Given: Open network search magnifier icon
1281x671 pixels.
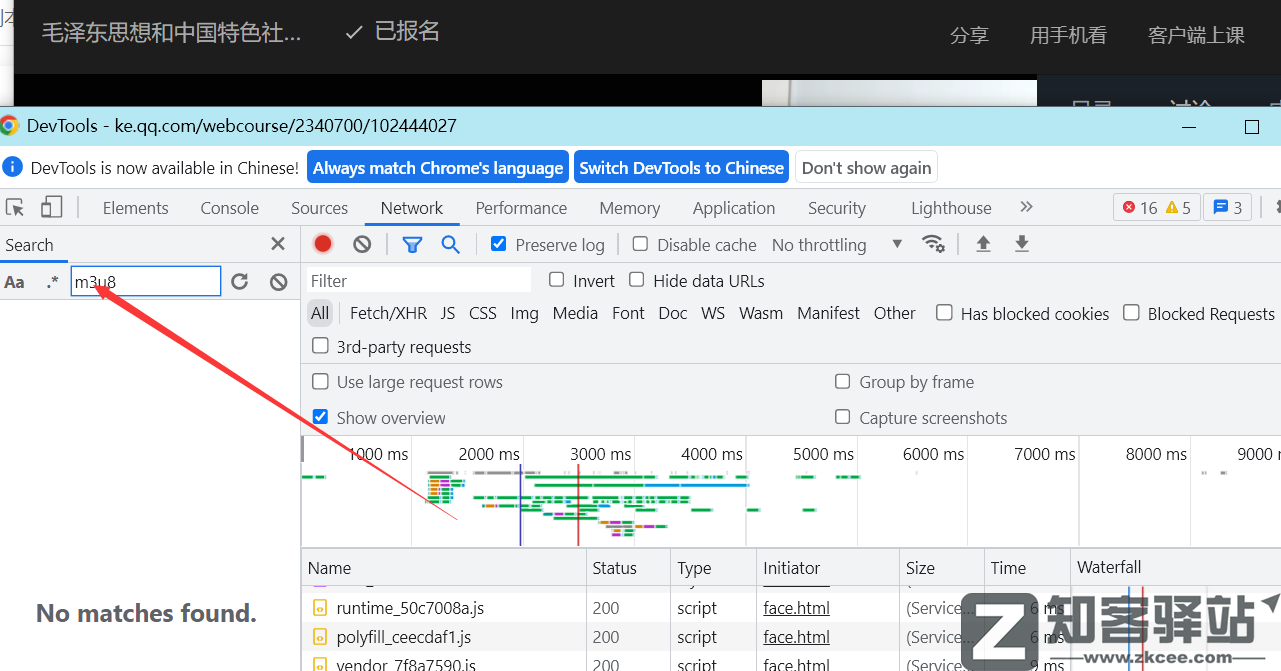Looking at the screenshot, I should [x=451, y=244].
